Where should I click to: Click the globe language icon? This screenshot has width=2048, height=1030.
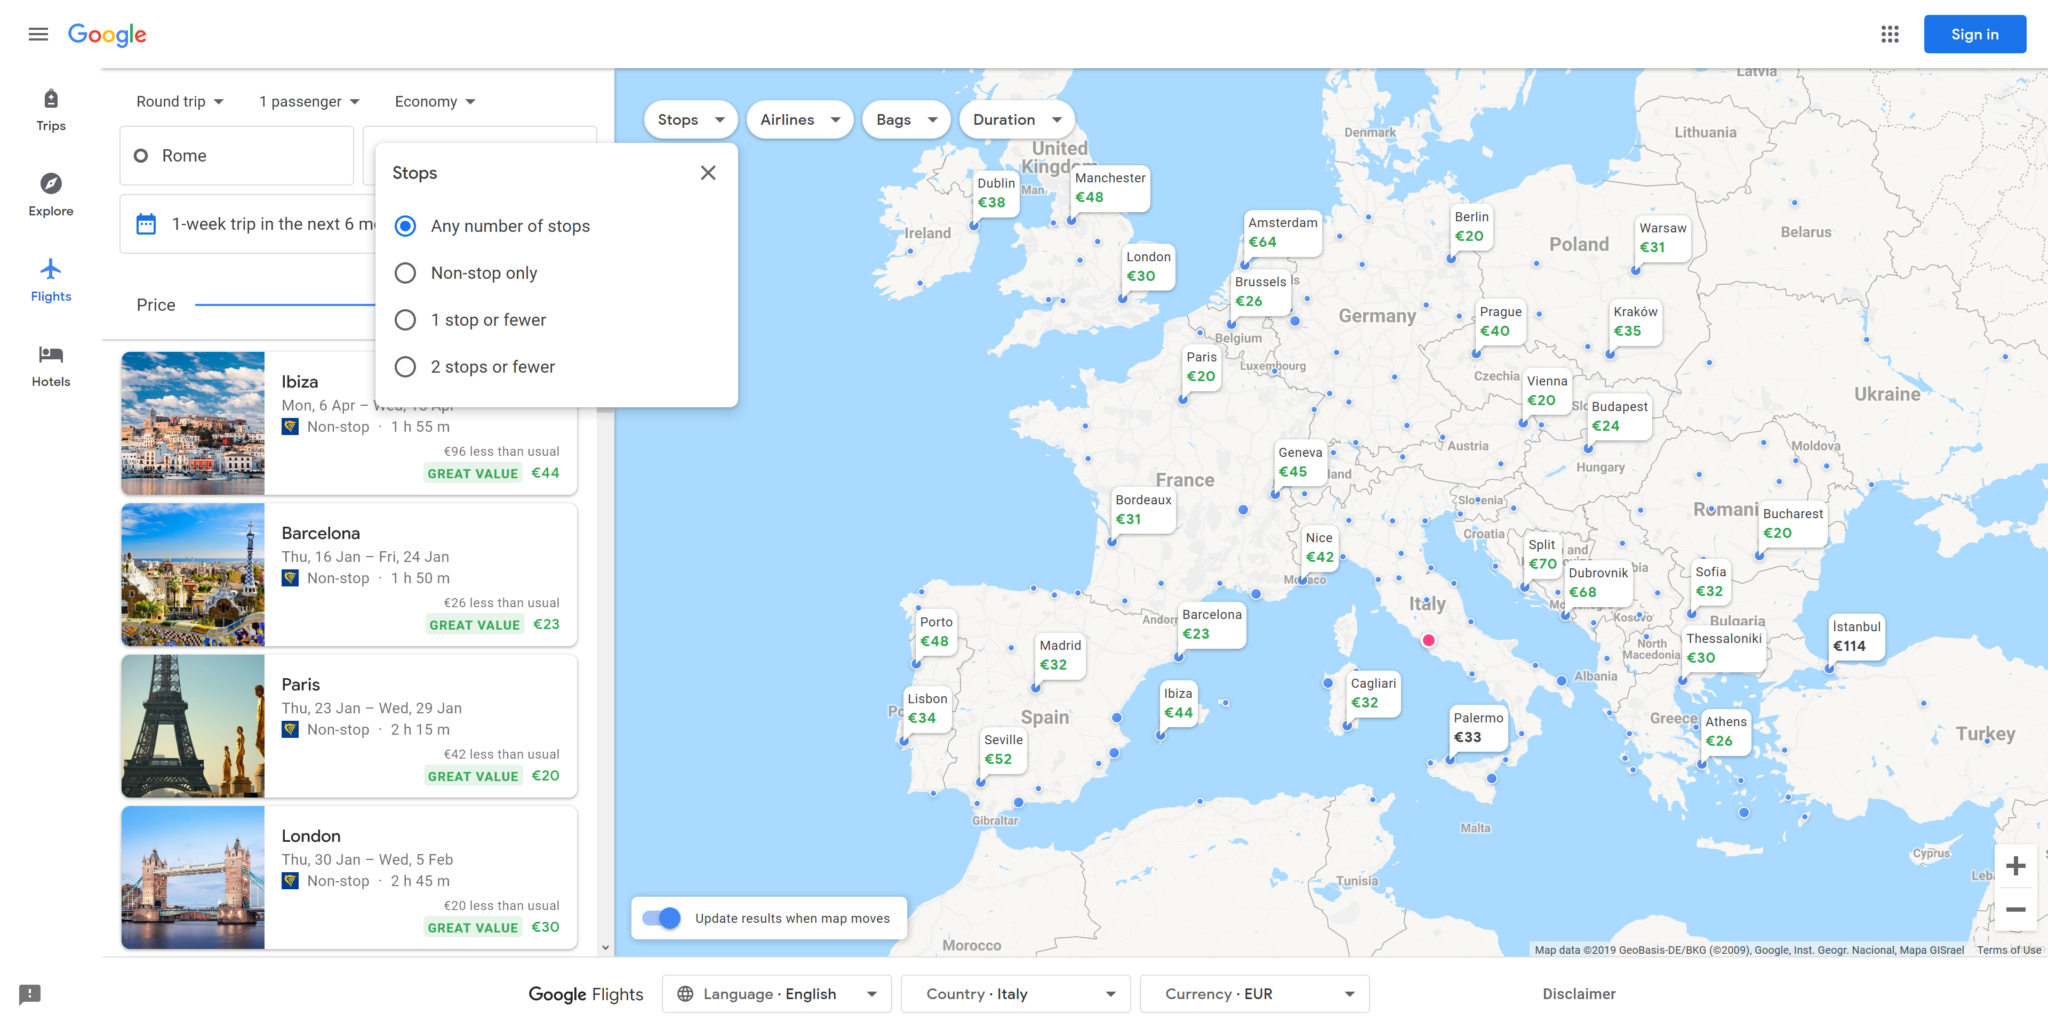(685, 994)
